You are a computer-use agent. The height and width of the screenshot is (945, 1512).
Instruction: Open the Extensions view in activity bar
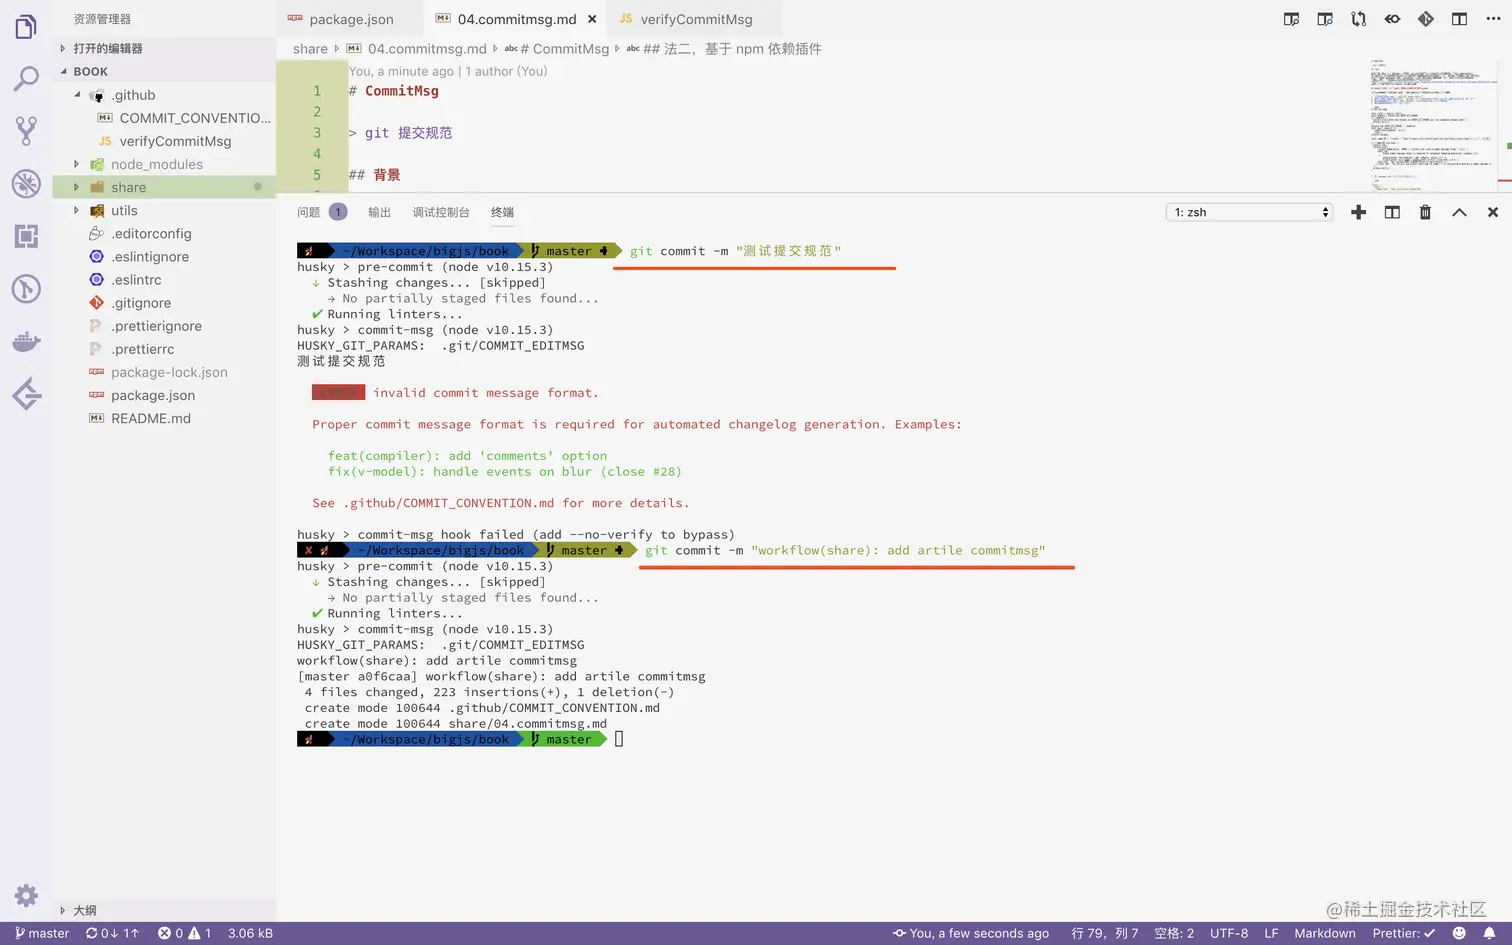point(26,236)
